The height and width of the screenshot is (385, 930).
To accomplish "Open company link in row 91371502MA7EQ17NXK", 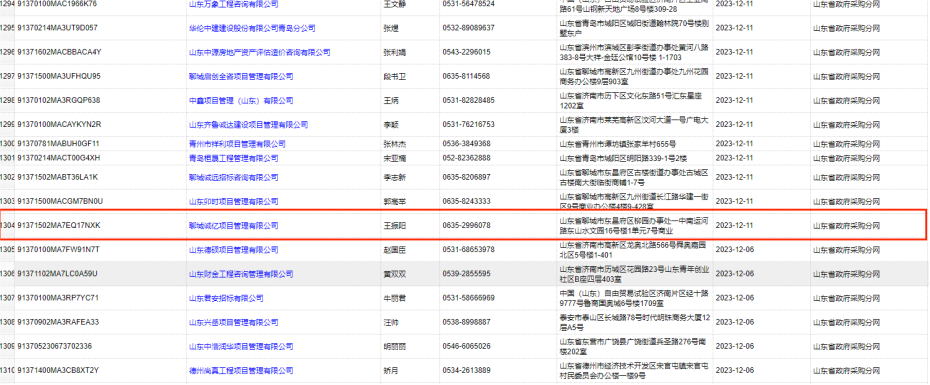I will click(233, 225).
